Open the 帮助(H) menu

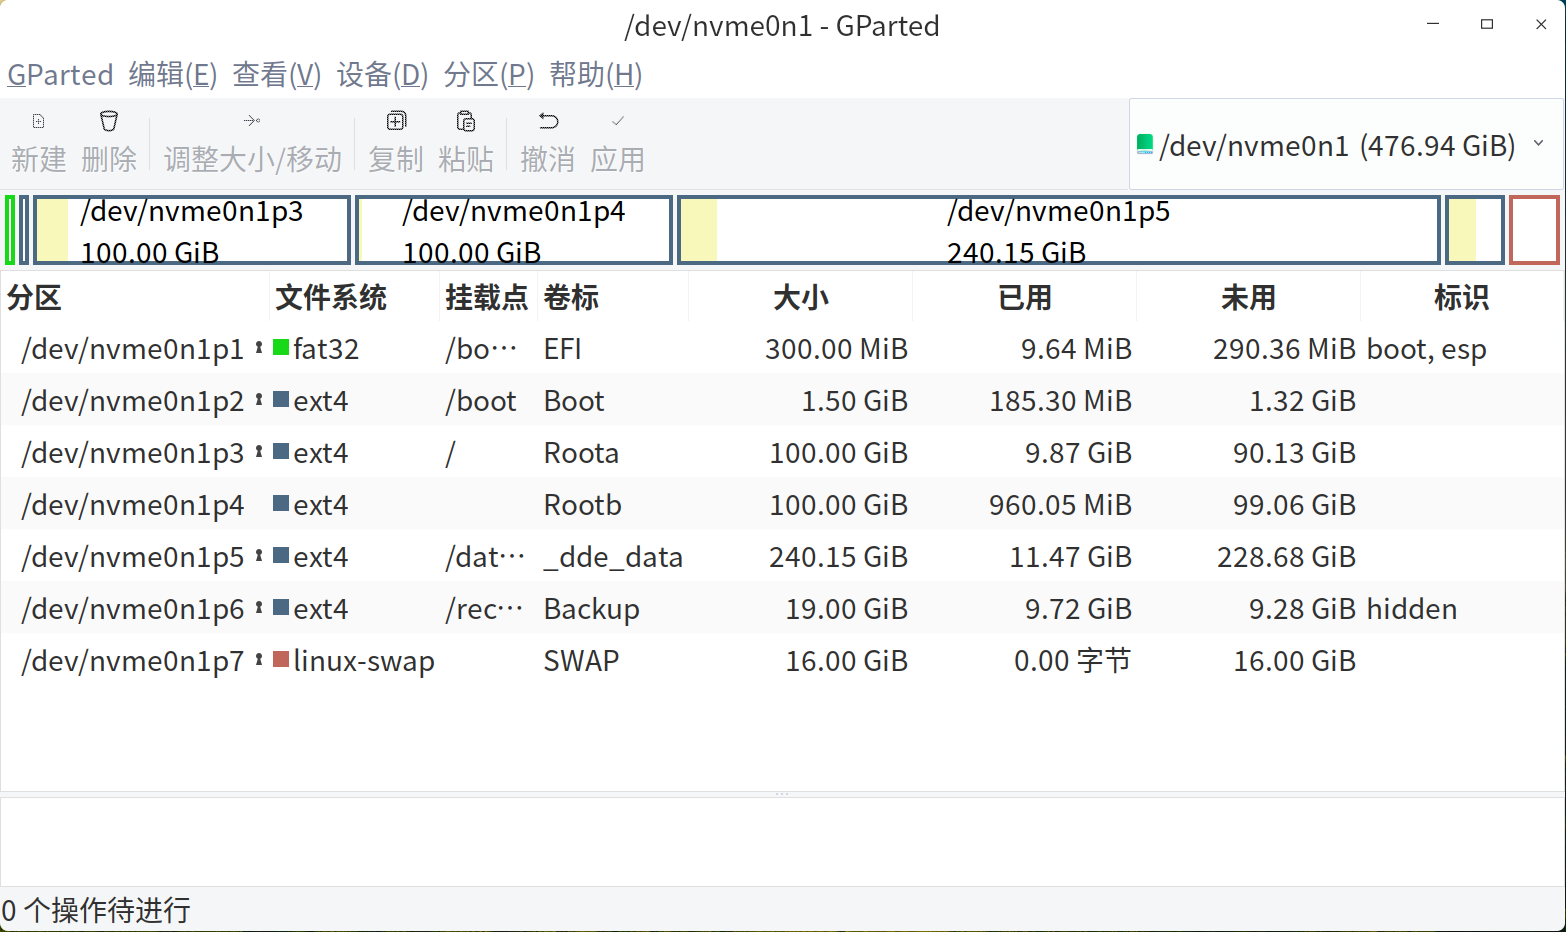pos(595,75)
